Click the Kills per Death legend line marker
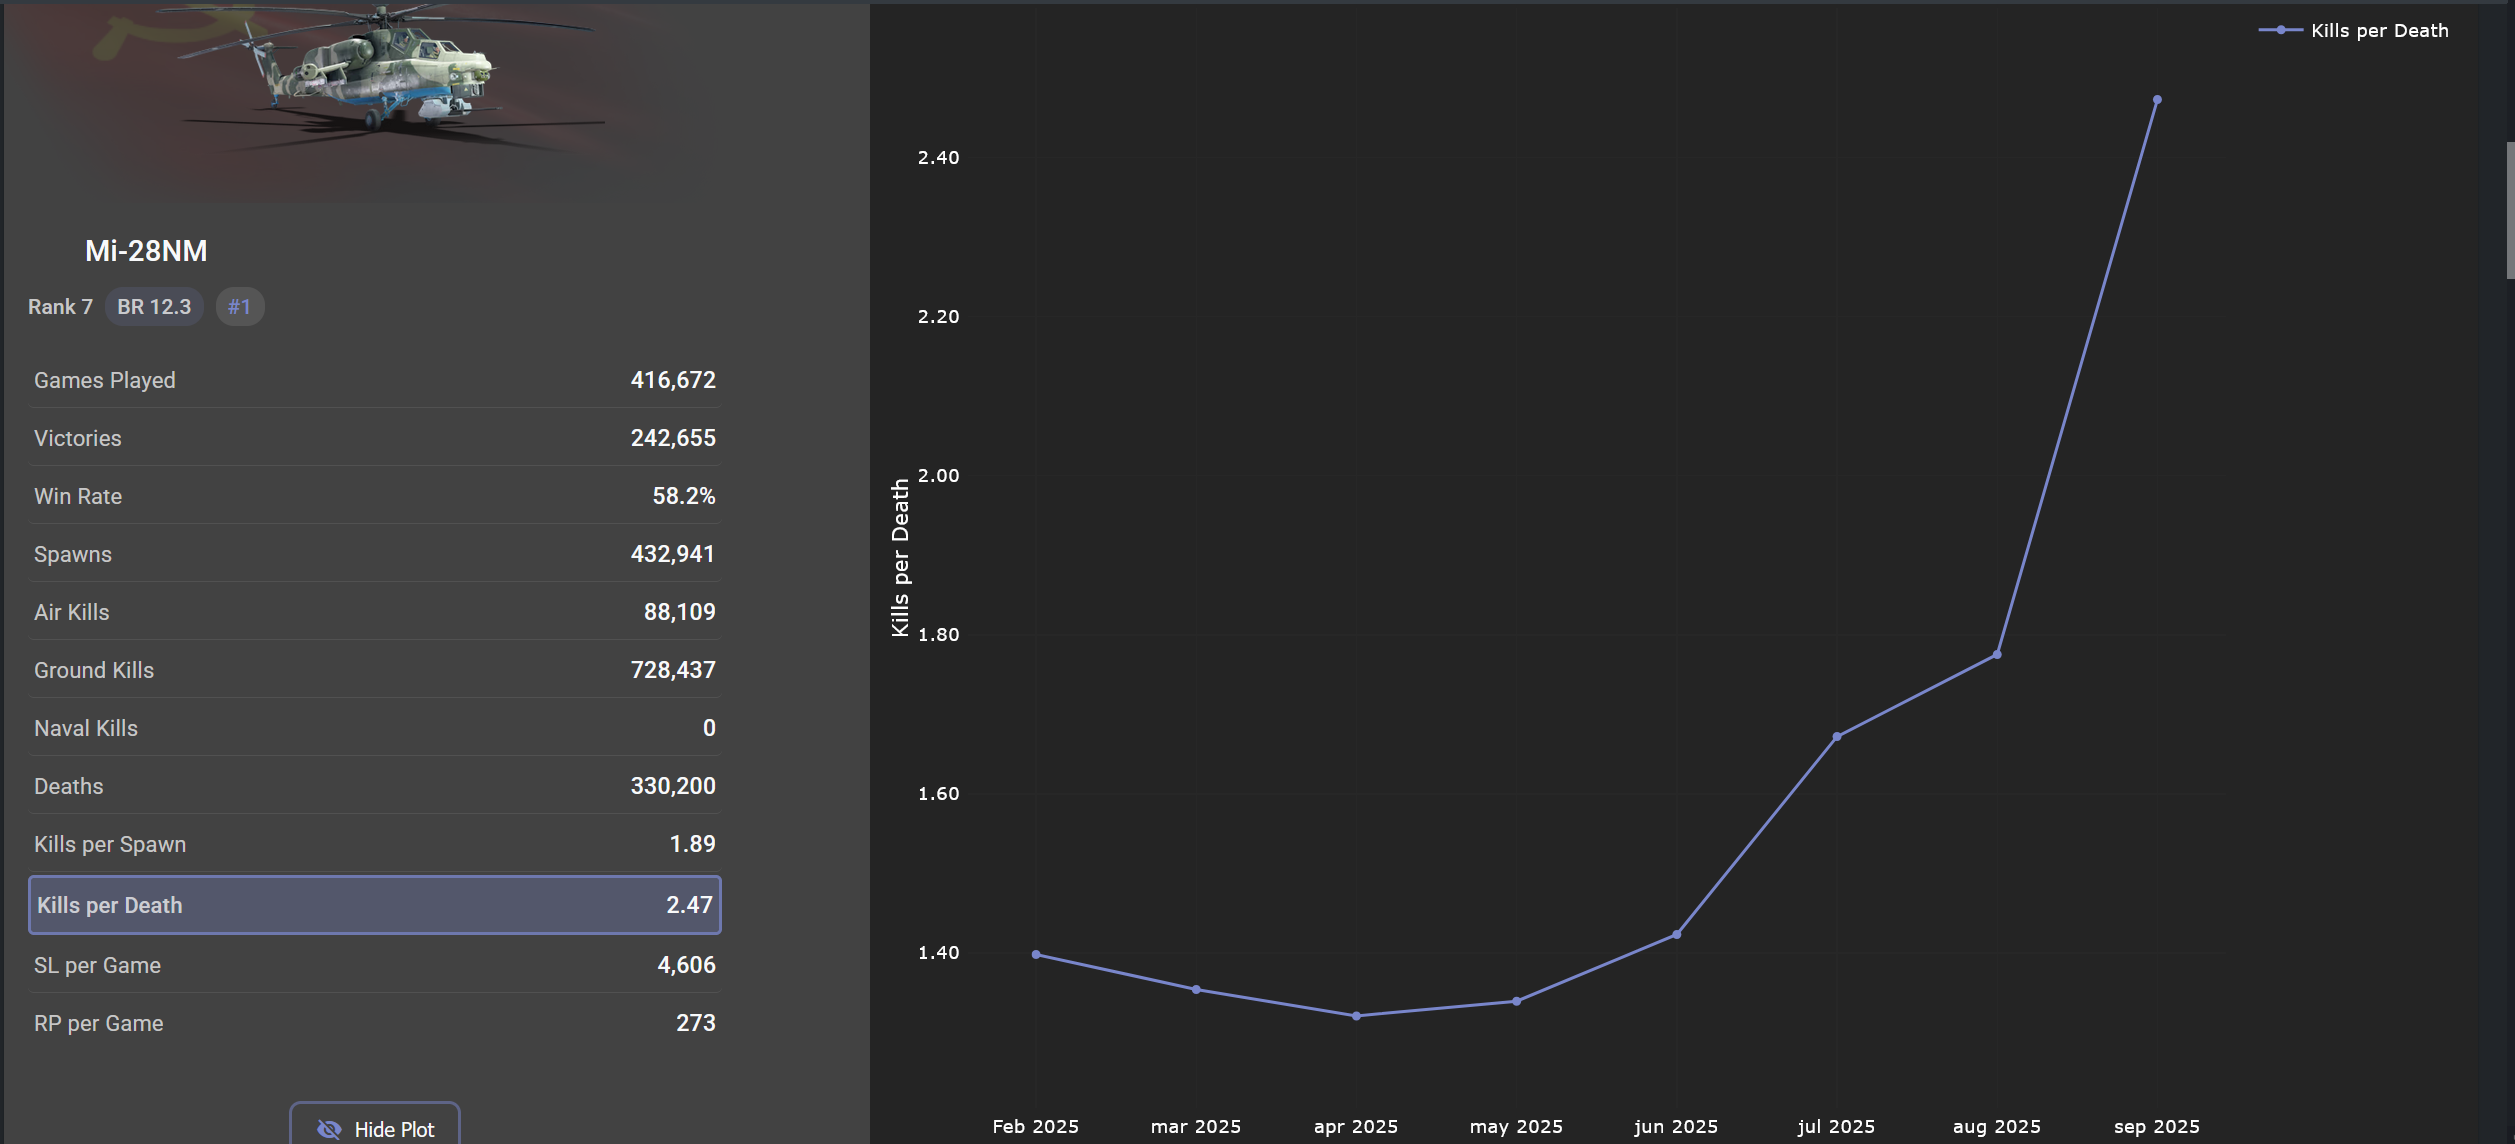This screenshot has height=1144, width=2515. (x=2280, y=30)
